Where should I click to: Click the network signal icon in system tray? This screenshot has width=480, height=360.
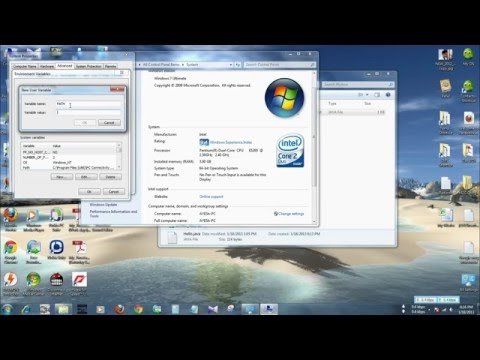444,310
